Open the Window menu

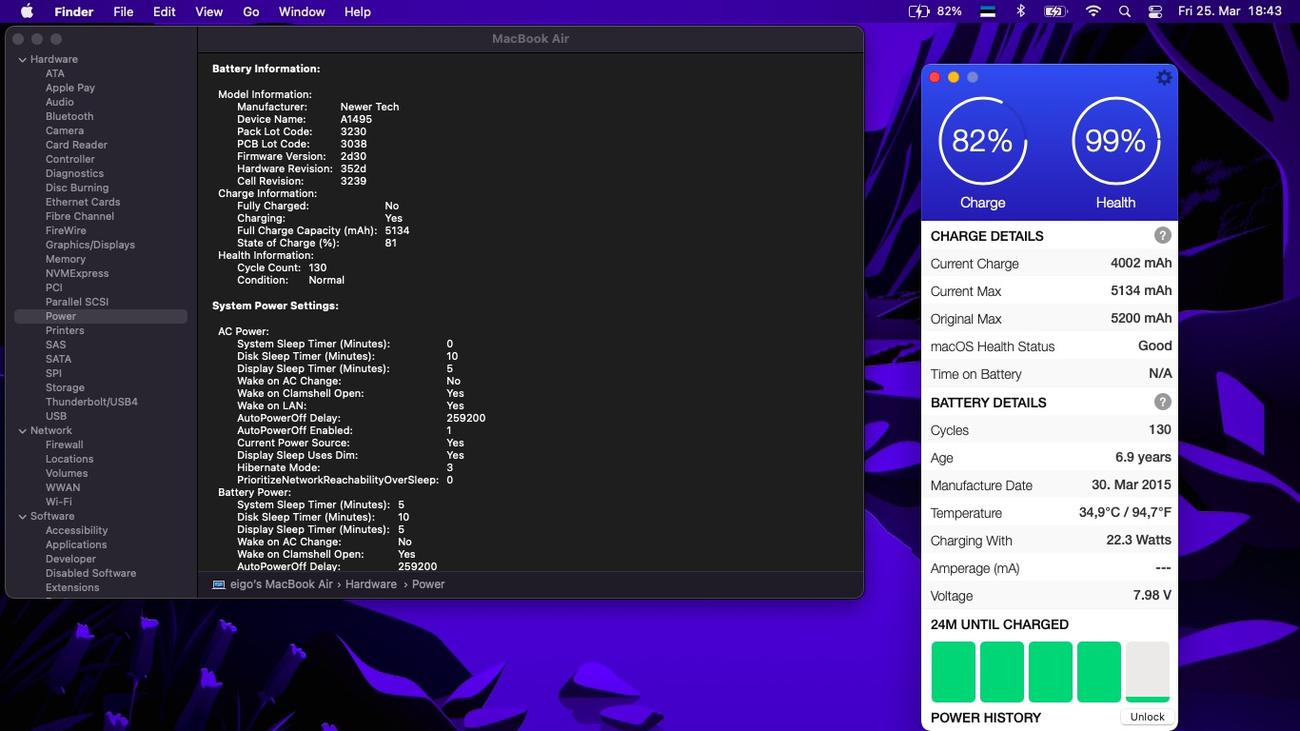coord(301,12)
